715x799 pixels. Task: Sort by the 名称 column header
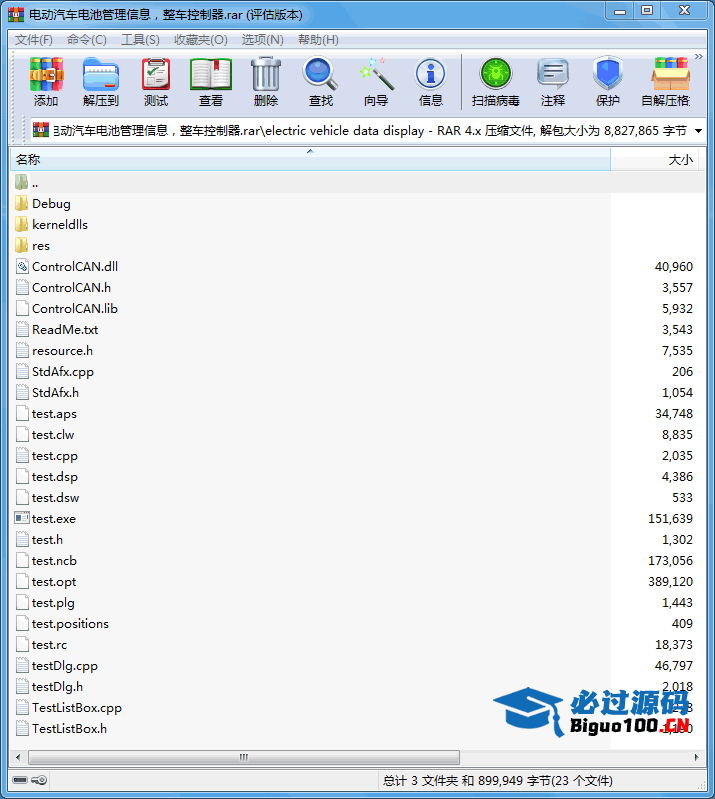coord(310,159)
